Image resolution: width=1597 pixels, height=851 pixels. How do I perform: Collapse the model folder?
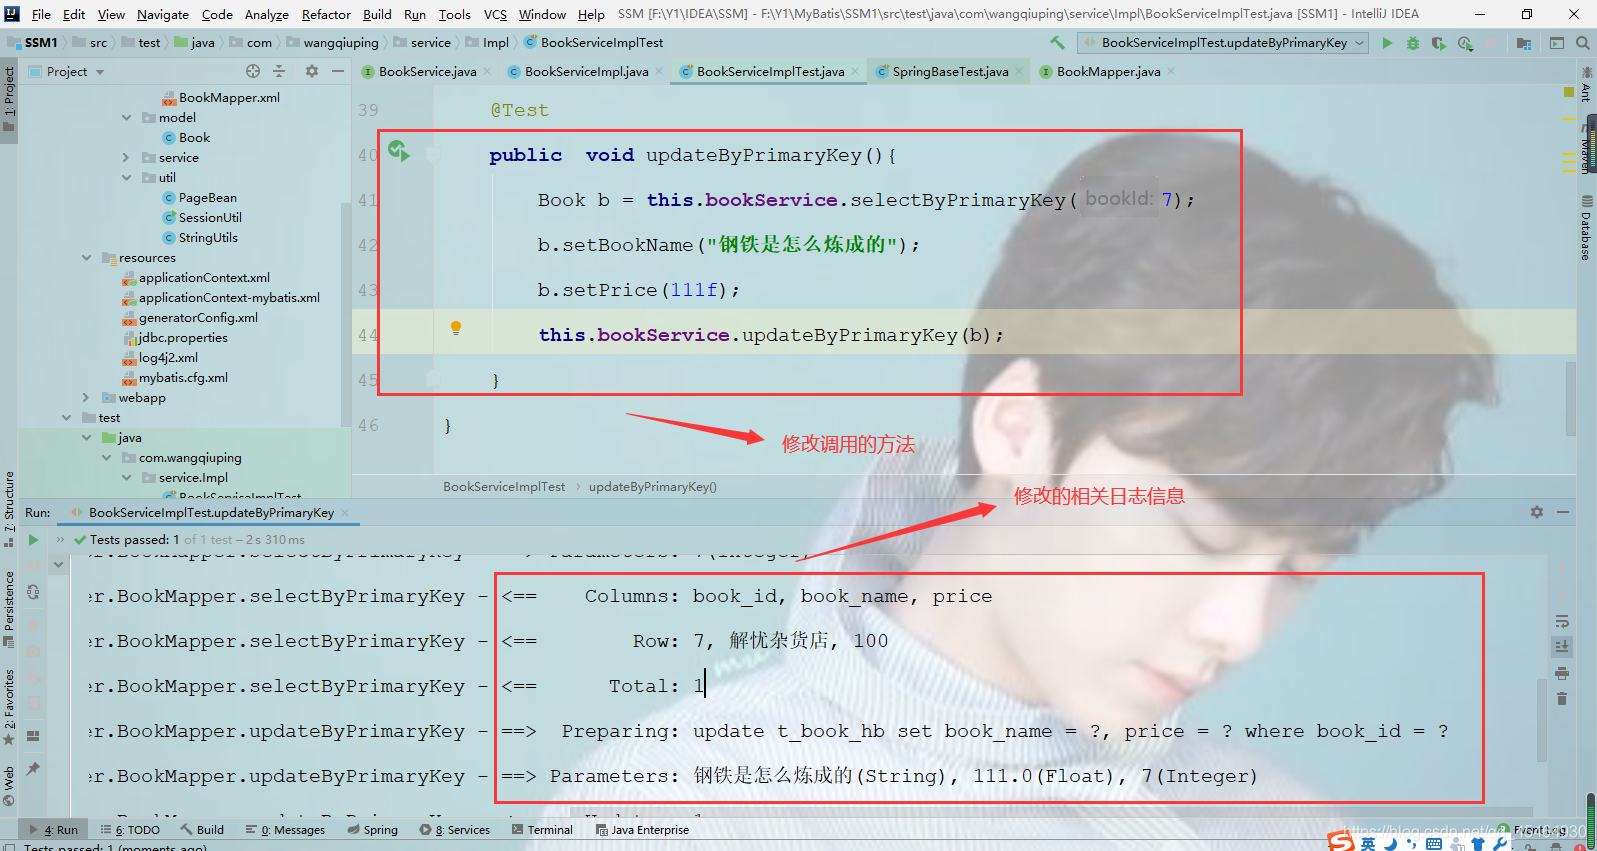(126, 117)
